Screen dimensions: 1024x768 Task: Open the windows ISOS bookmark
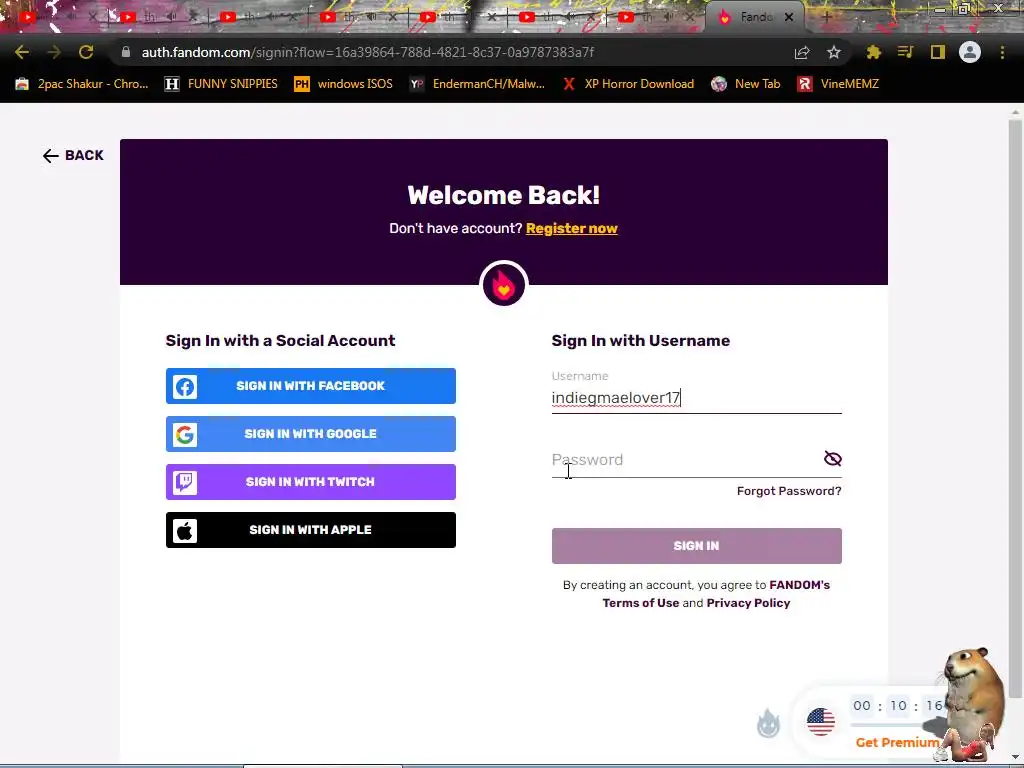click(x=344, y=84)
